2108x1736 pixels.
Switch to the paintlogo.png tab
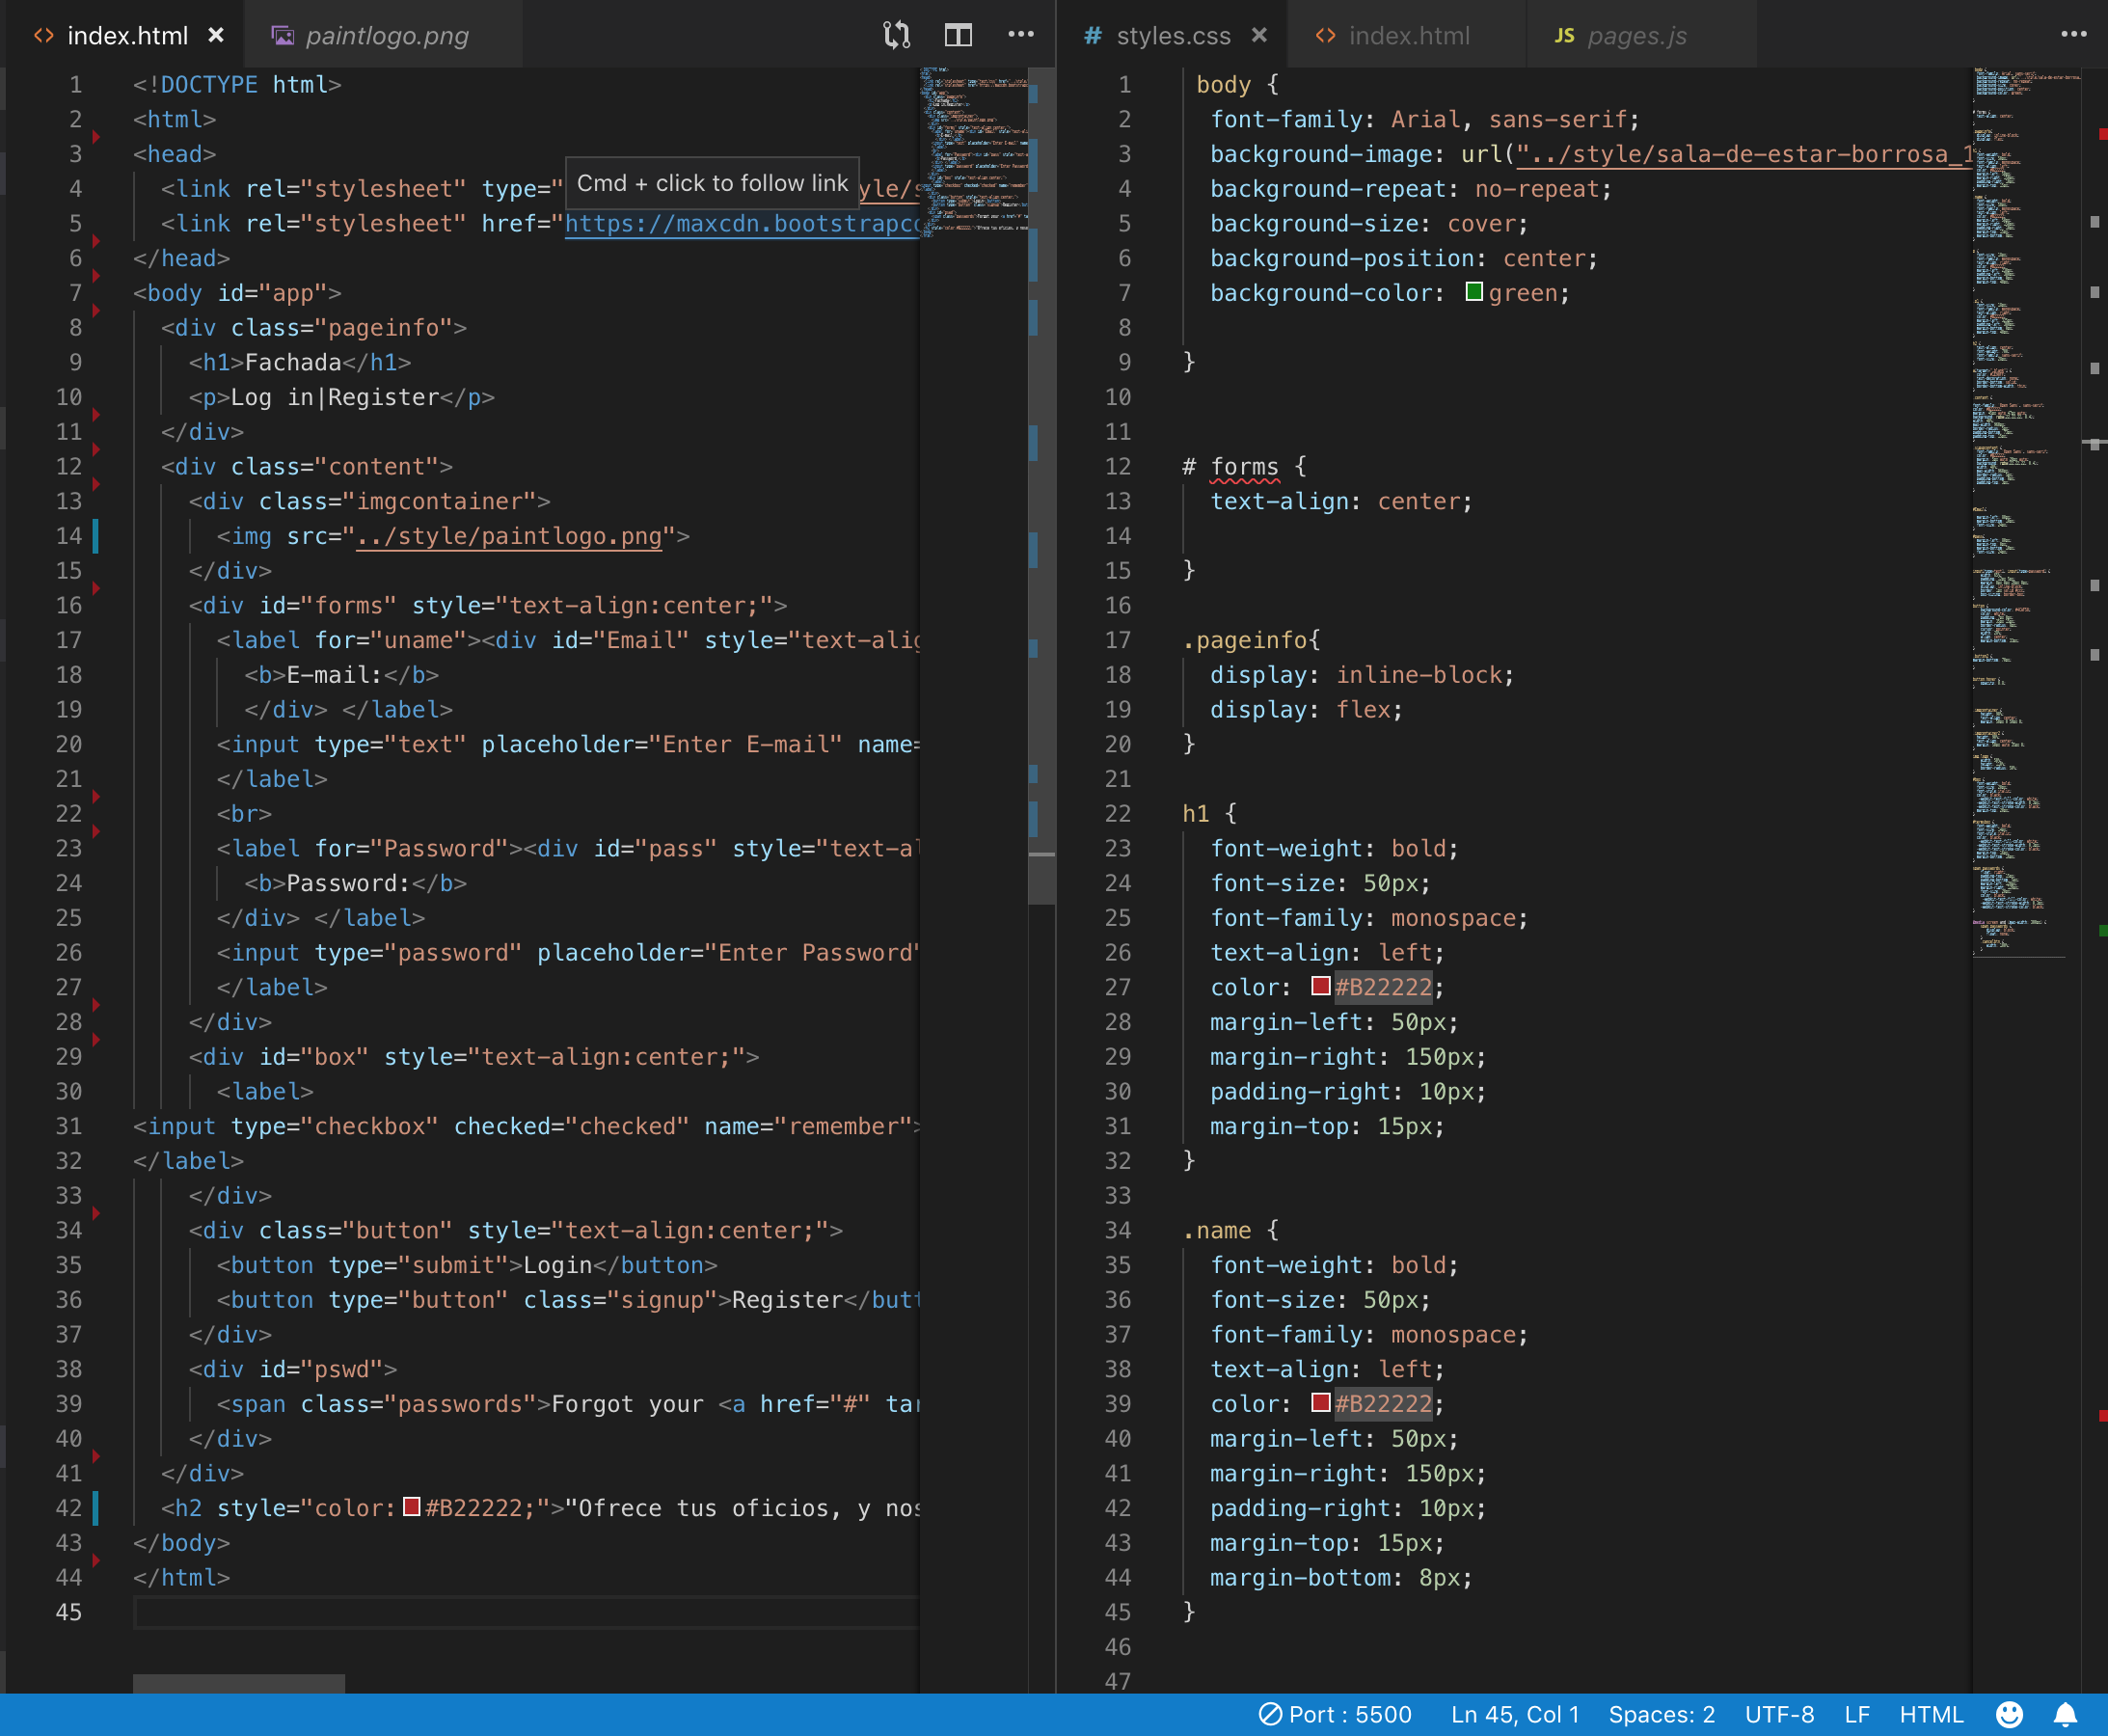(x=386, y=36)
